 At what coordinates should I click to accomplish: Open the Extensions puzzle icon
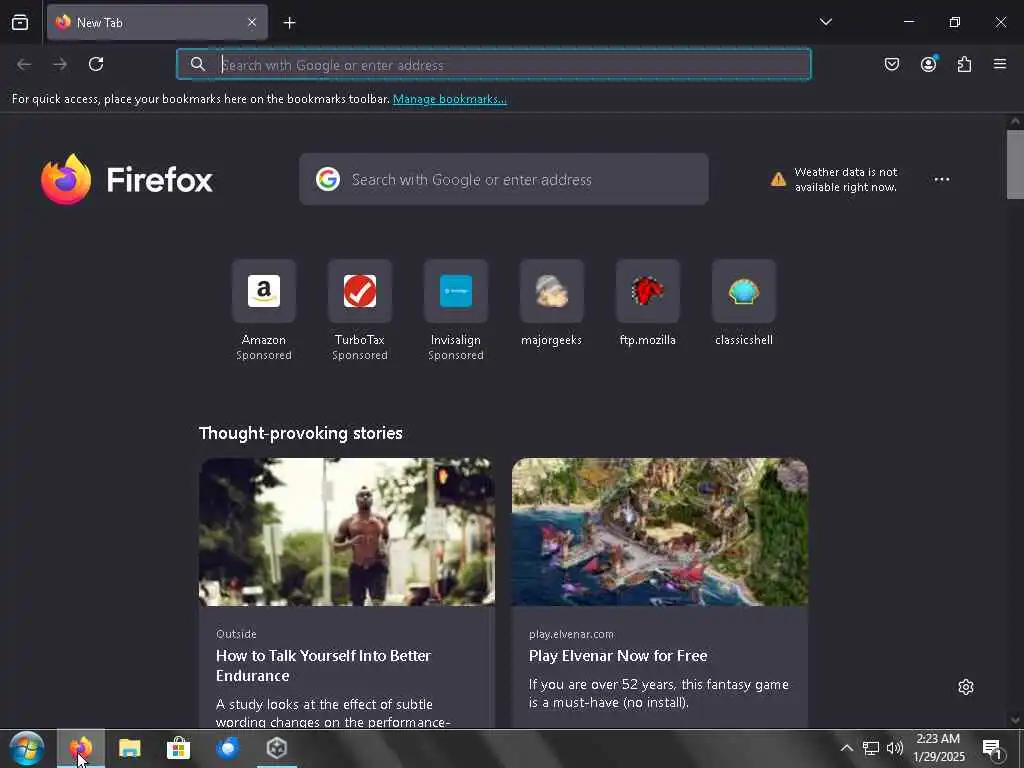pos(964,64)
